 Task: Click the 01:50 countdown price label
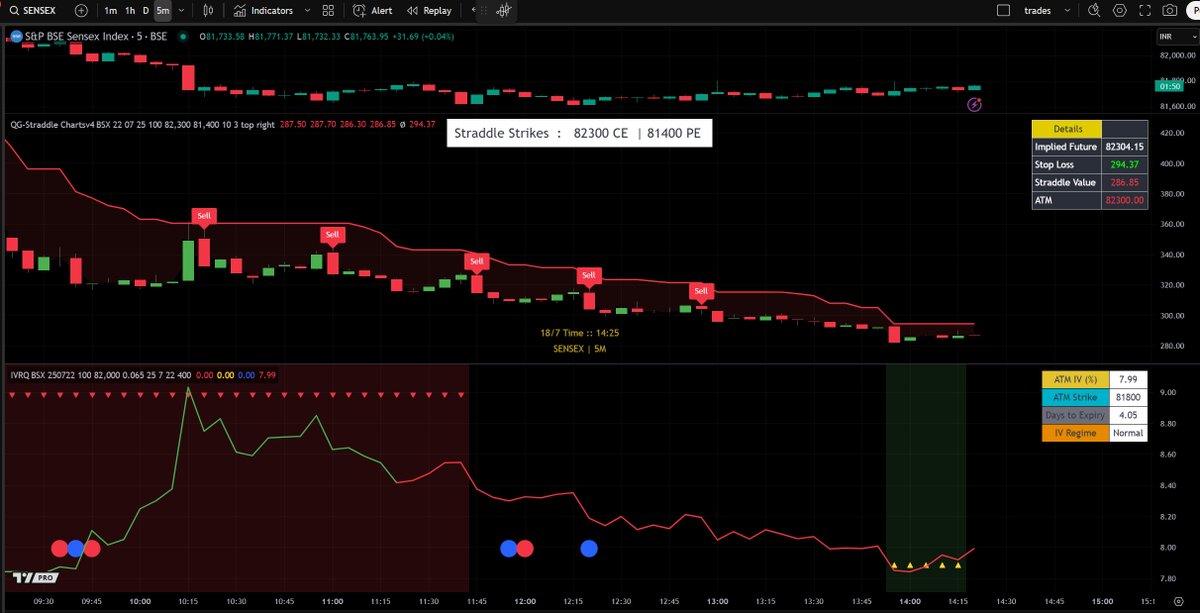(x=1169, y=86)
